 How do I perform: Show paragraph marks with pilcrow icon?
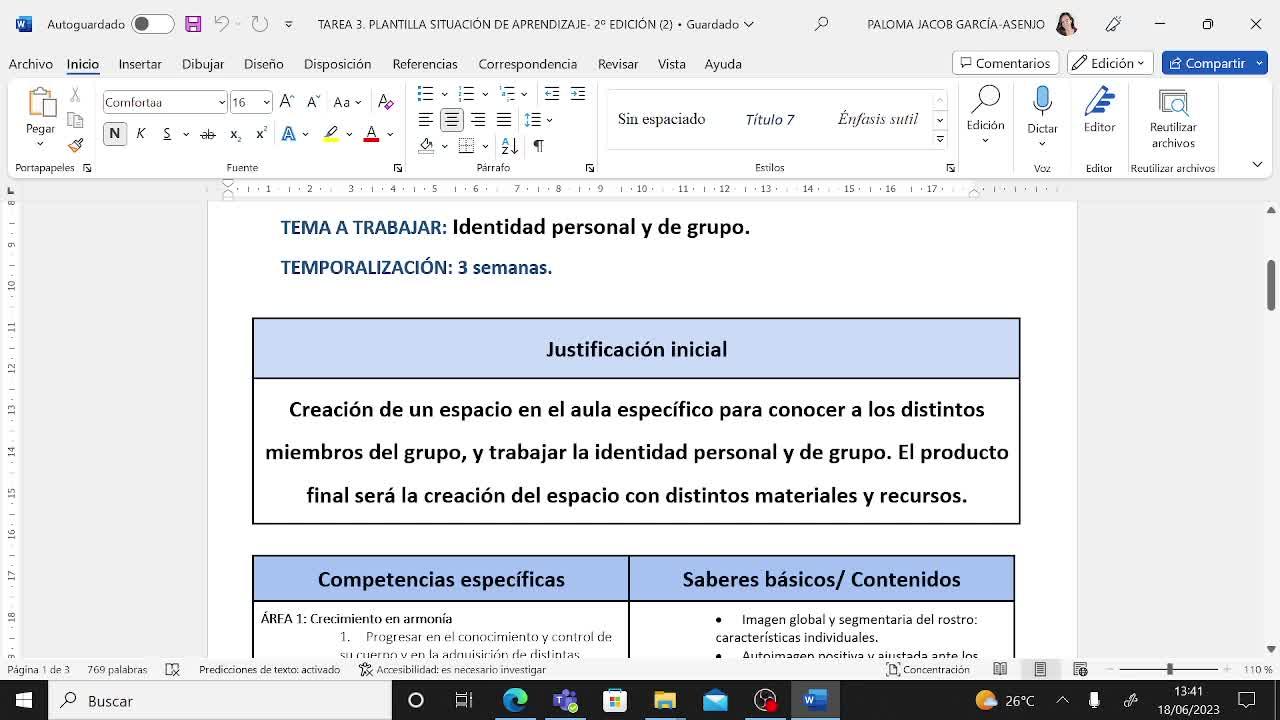[538, 146]
